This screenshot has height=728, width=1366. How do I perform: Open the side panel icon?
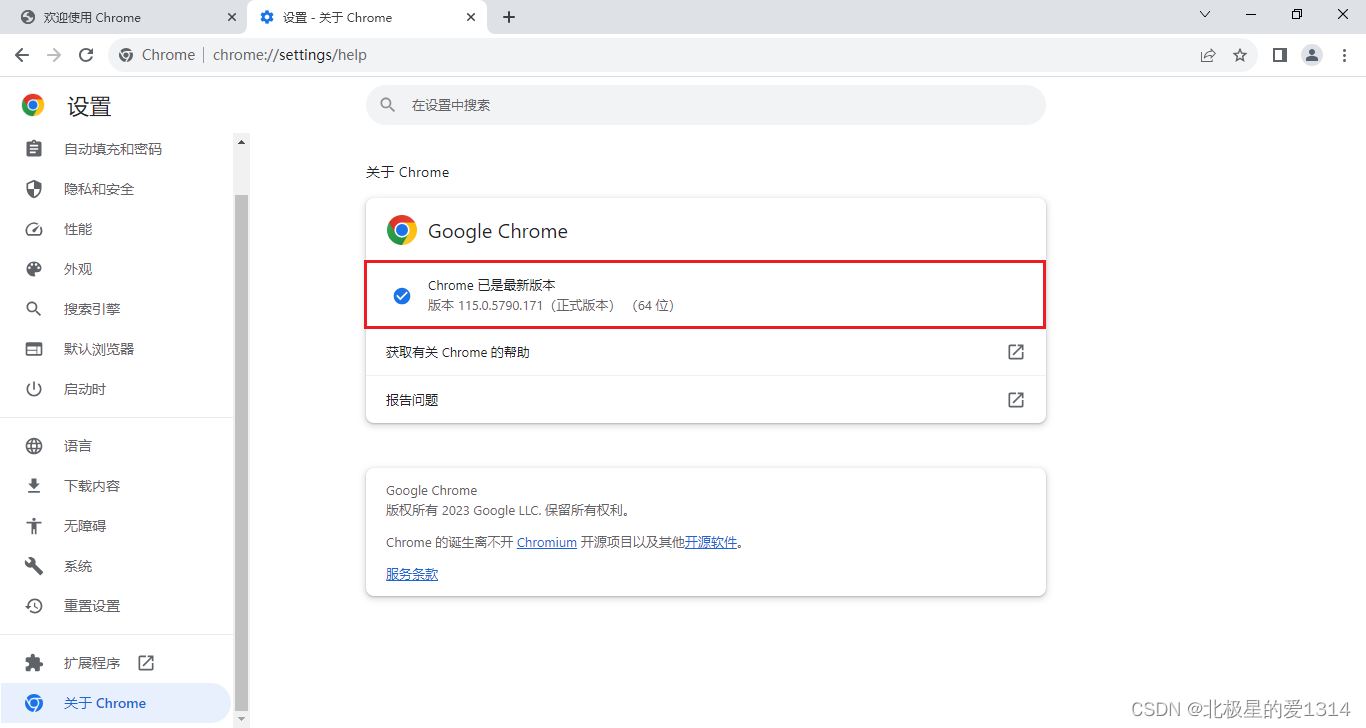1280,55
